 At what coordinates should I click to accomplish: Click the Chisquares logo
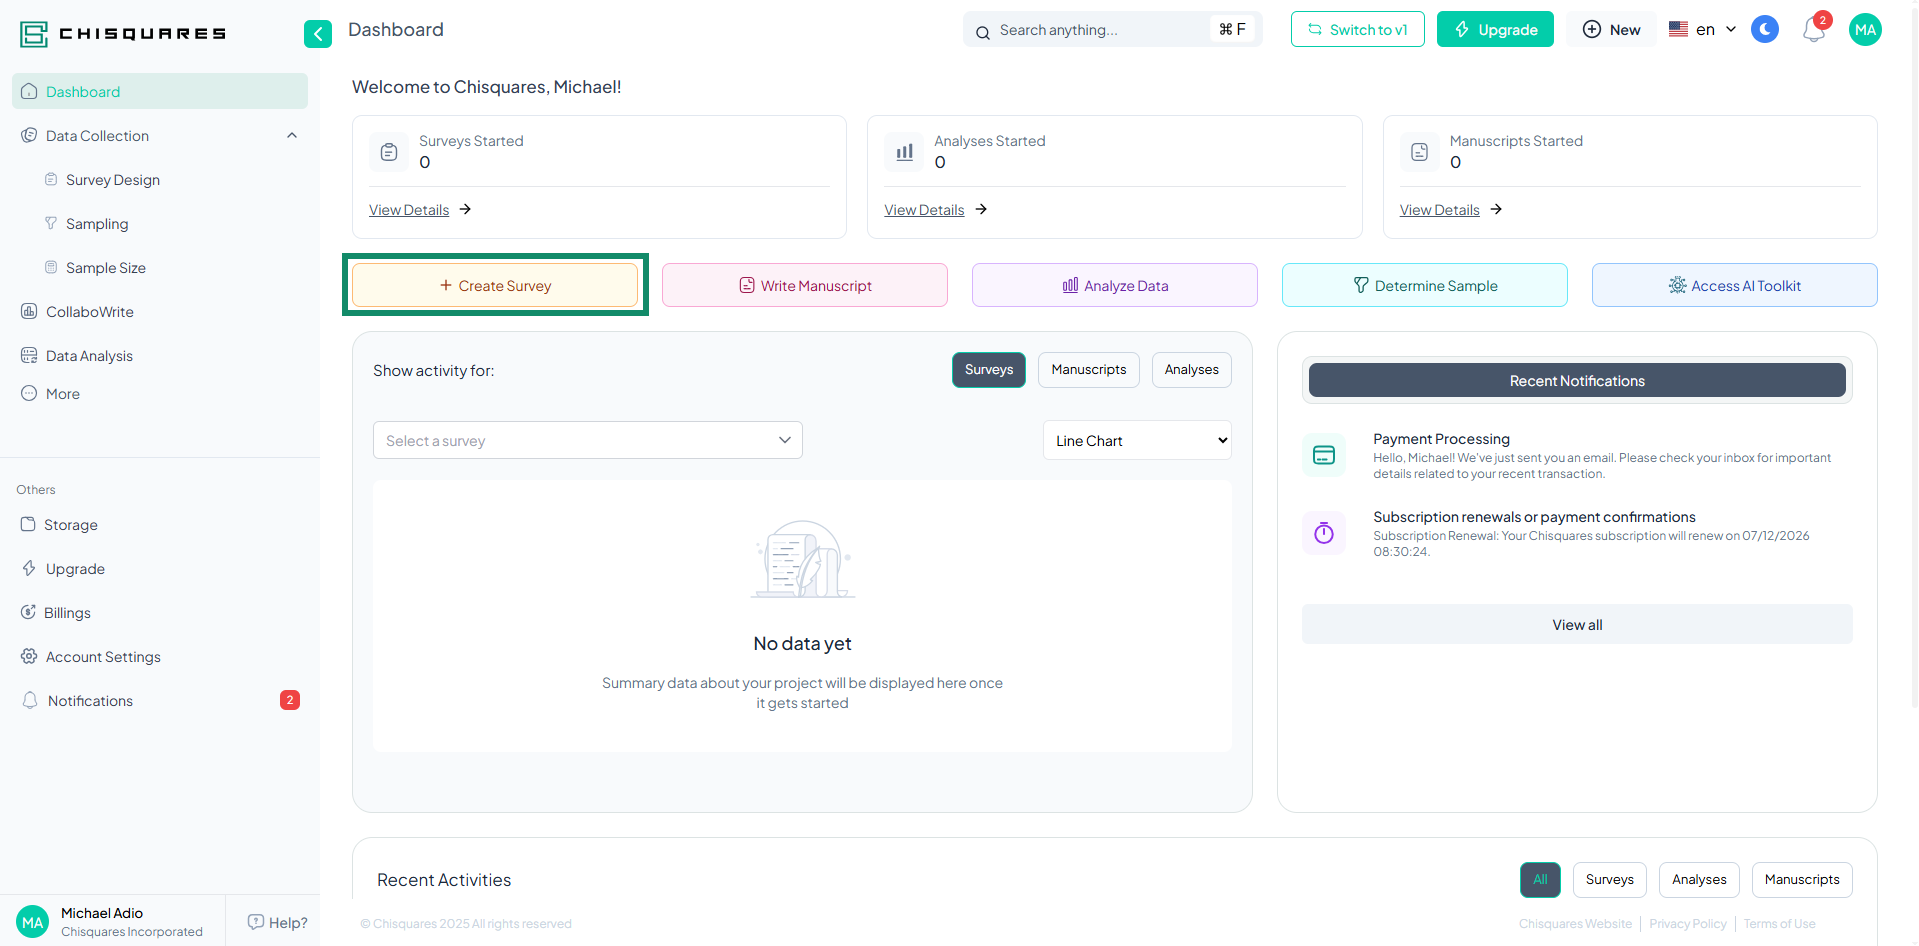[x=120, y=32]
